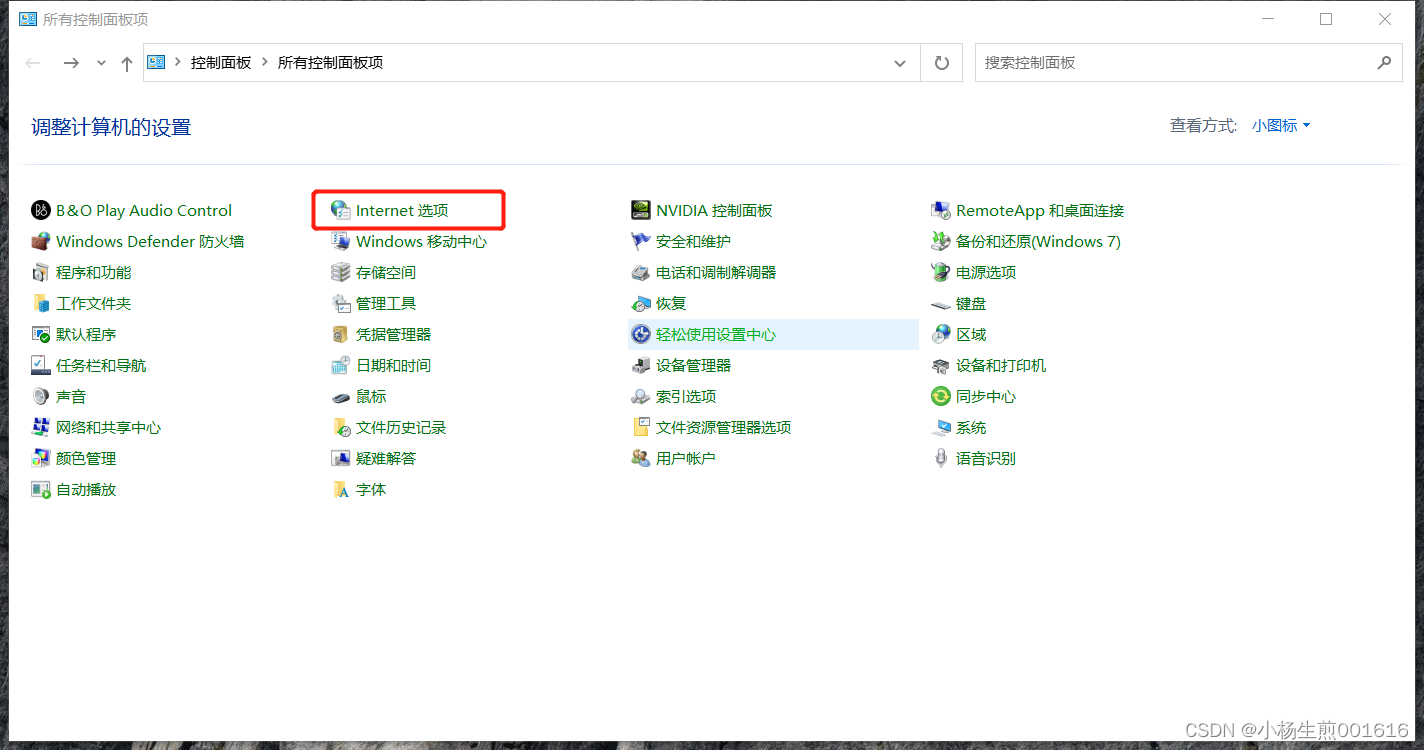This screenshot has height=750, width=1424.
Task: Open the 安全和维护 flag icon
Action: pyautogui.click(x=641, y=241)
